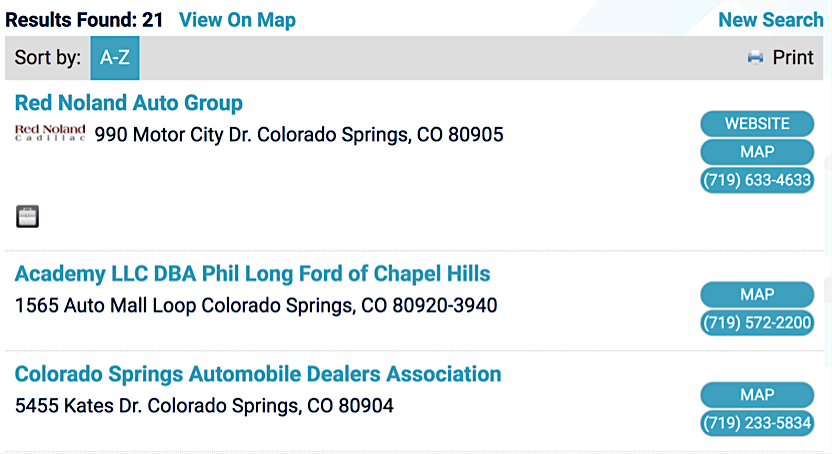Click the Print text label
This screenshot has height=454, width=832.
coord(793,58)
